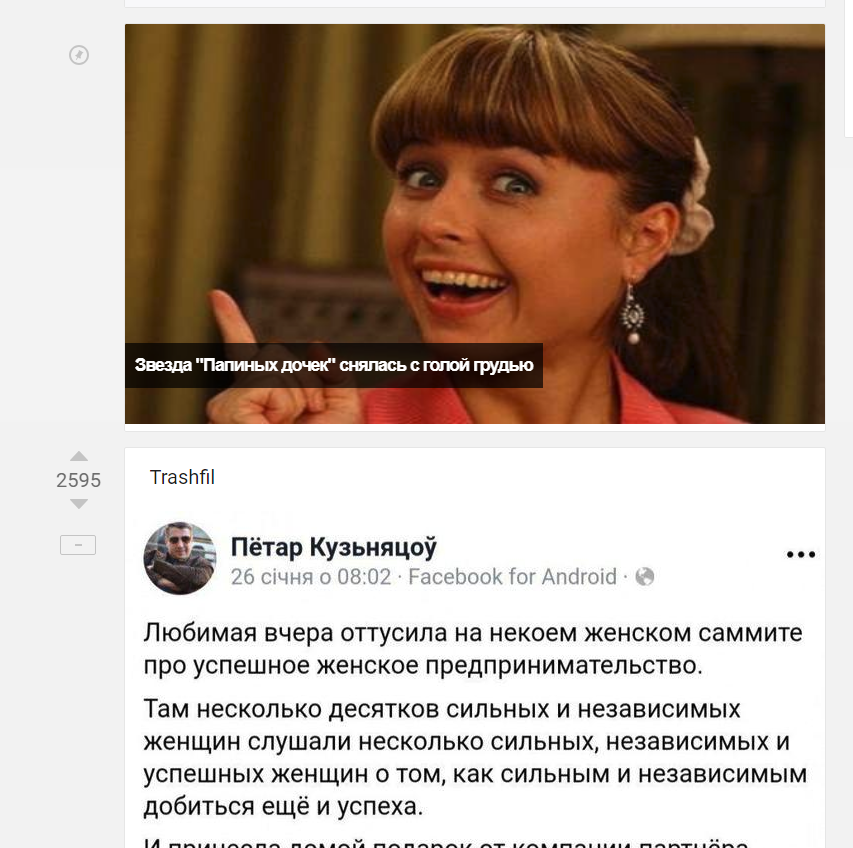This screenshot has width=853, height=848.
Task: Click the public globe visibility icon
Action: 645,577
